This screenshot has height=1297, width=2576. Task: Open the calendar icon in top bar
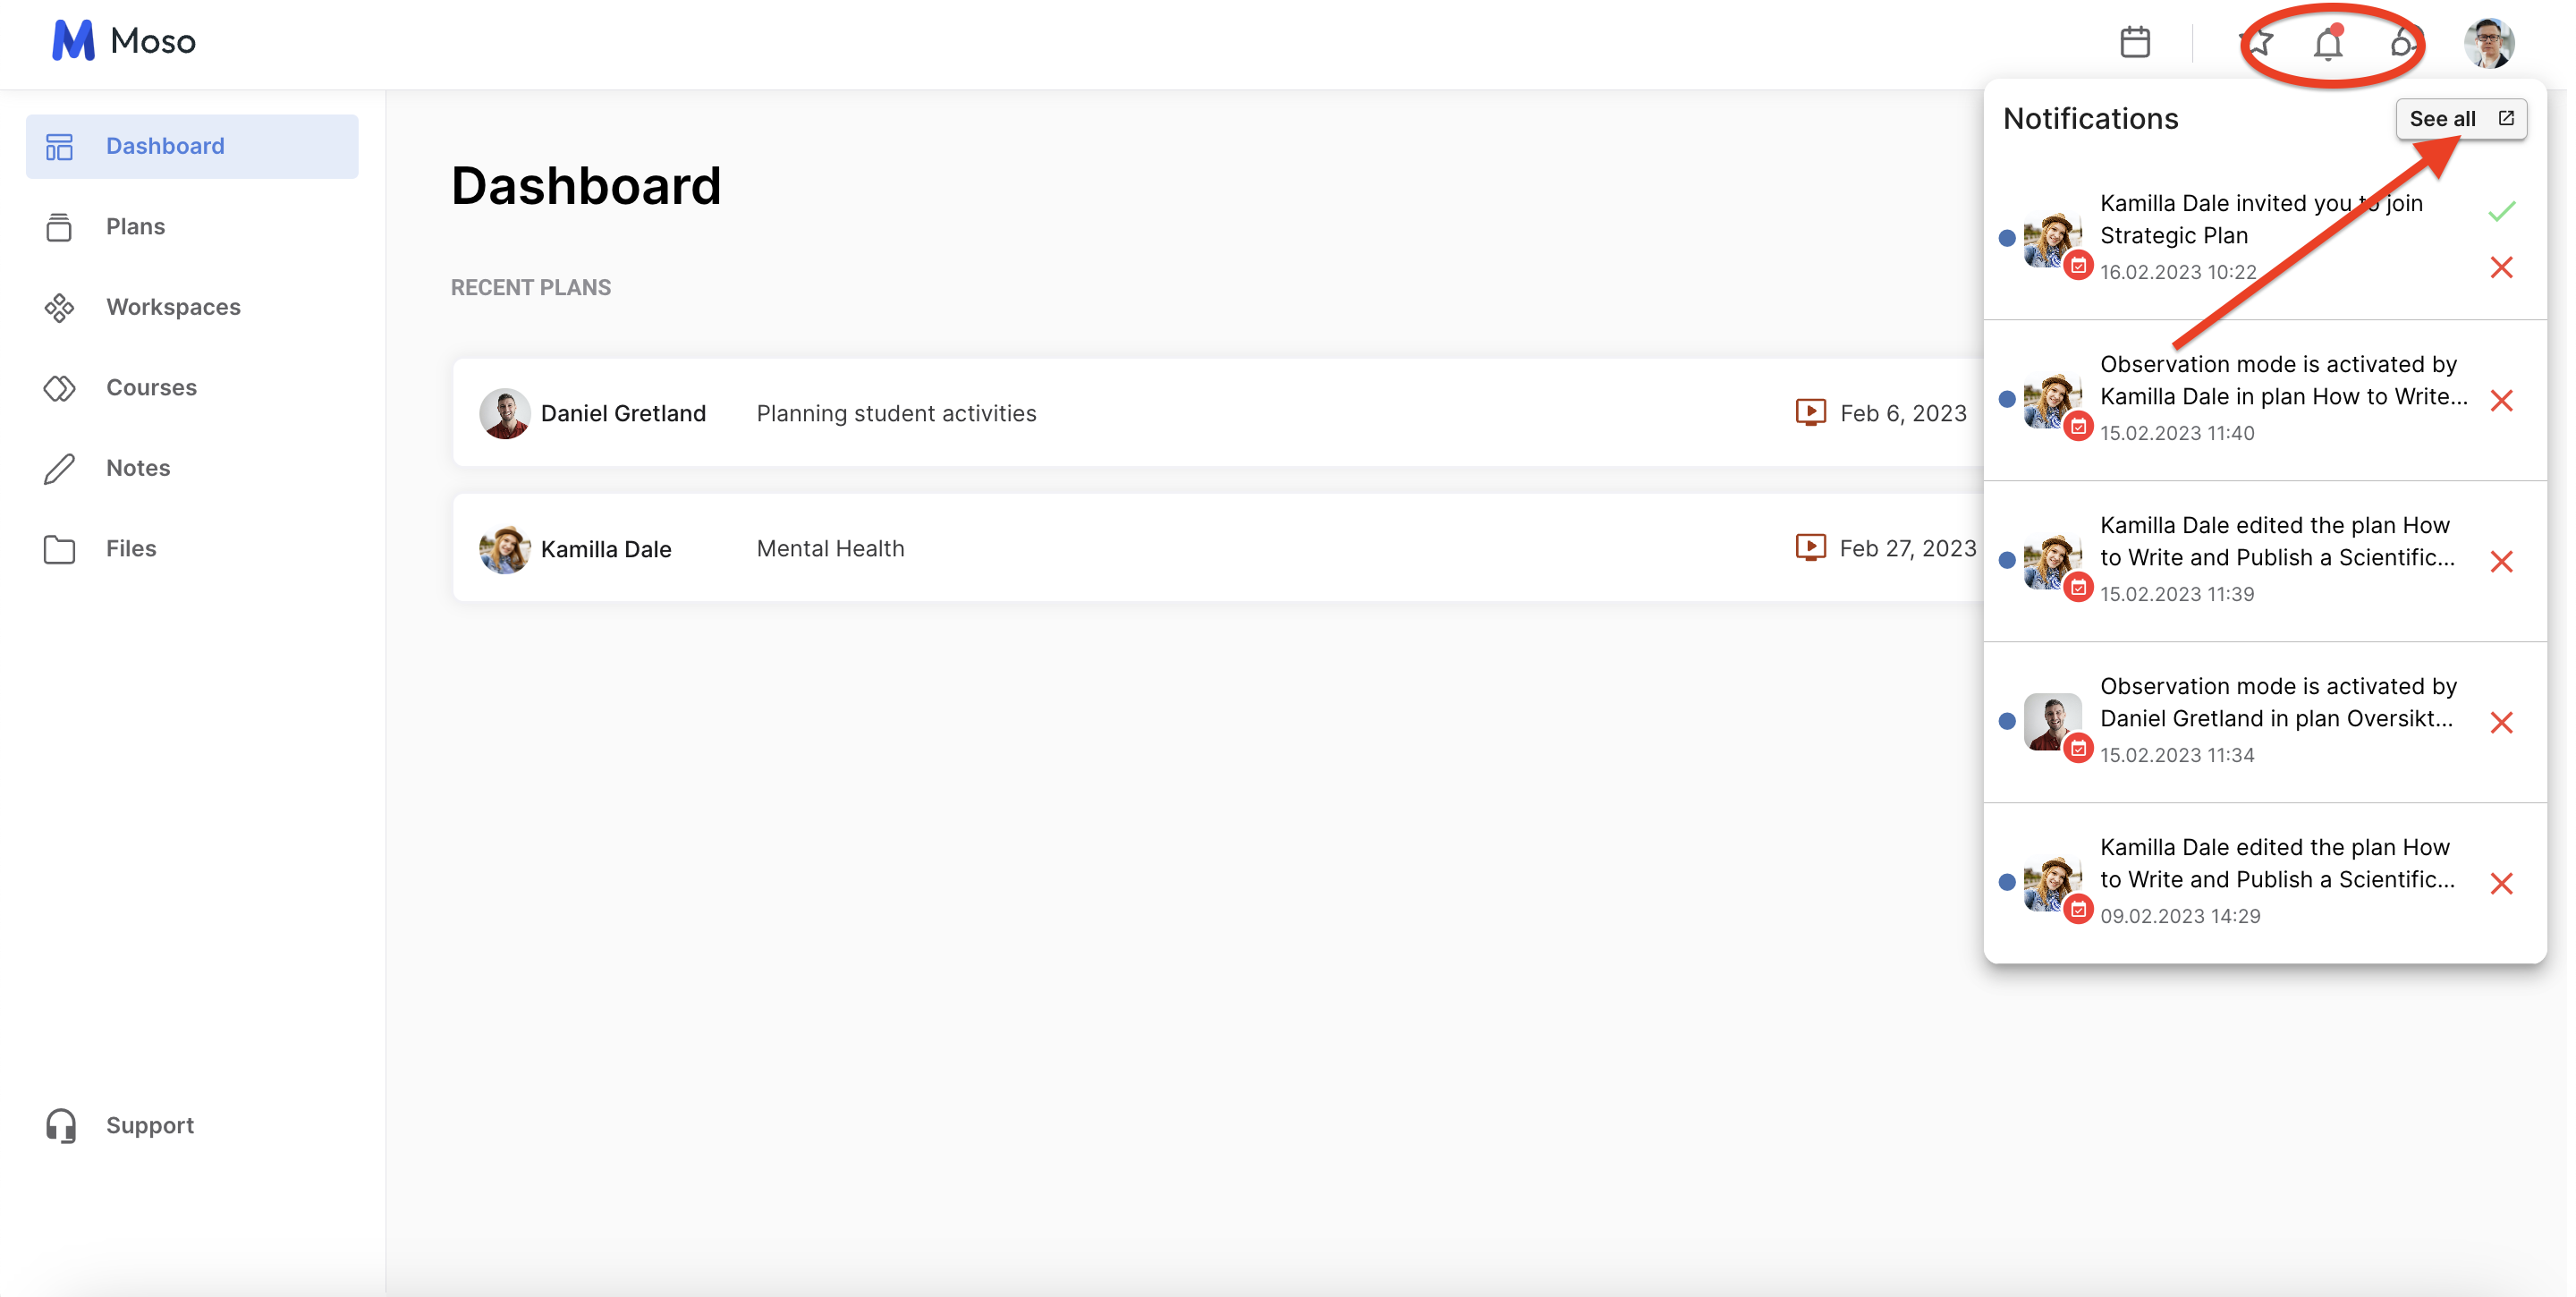point(2135,42)
